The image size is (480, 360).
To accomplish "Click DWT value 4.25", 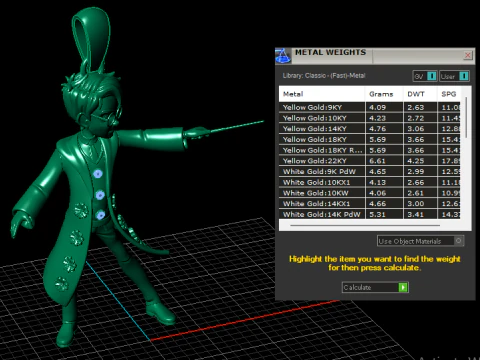I will point(416,161).
